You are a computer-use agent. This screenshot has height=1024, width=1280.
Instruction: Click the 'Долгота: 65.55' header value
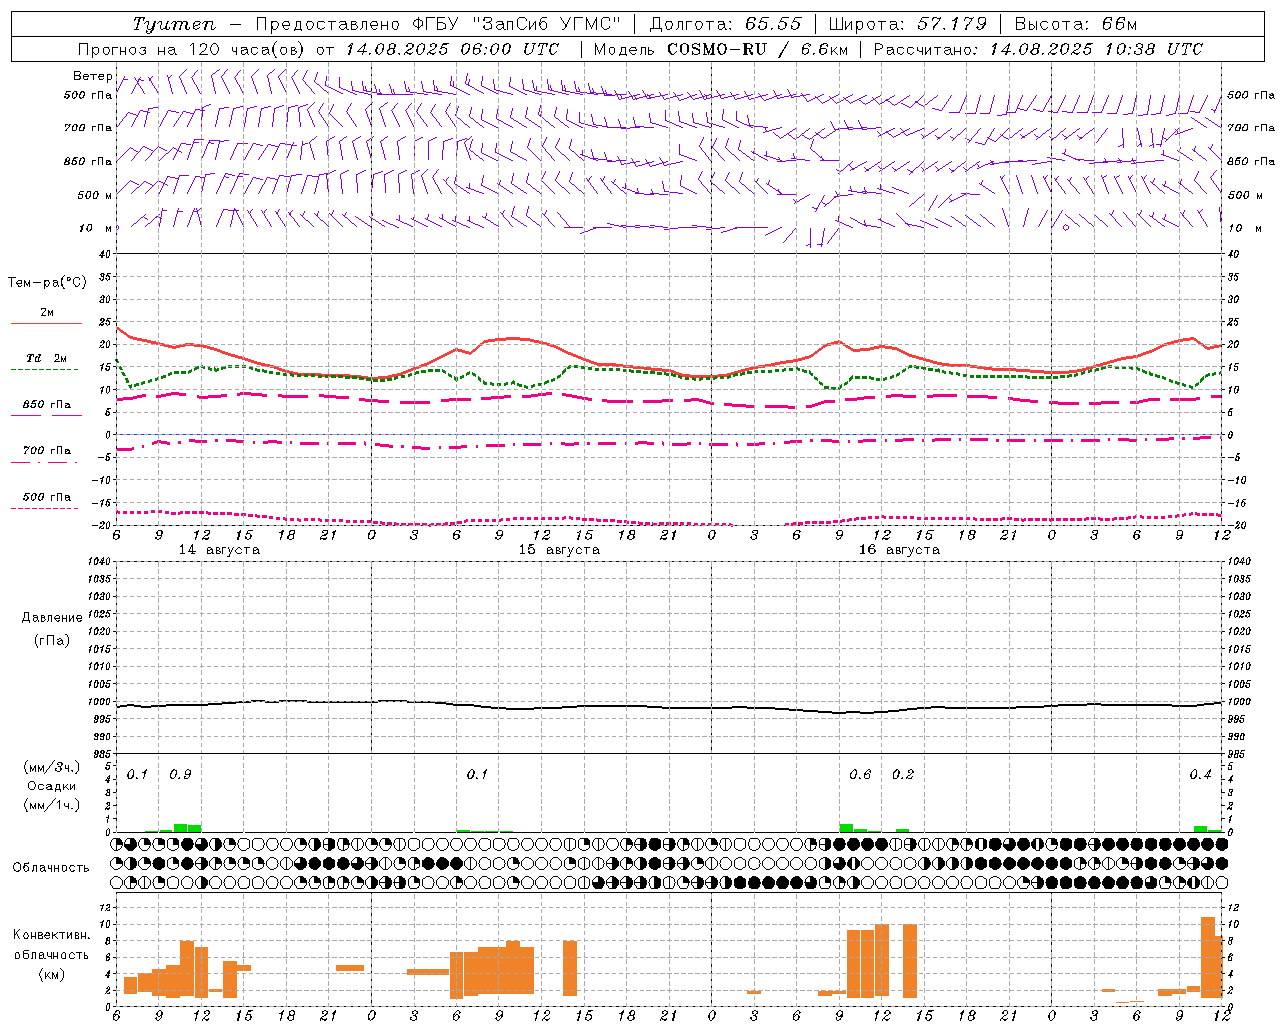coord(725,24)
